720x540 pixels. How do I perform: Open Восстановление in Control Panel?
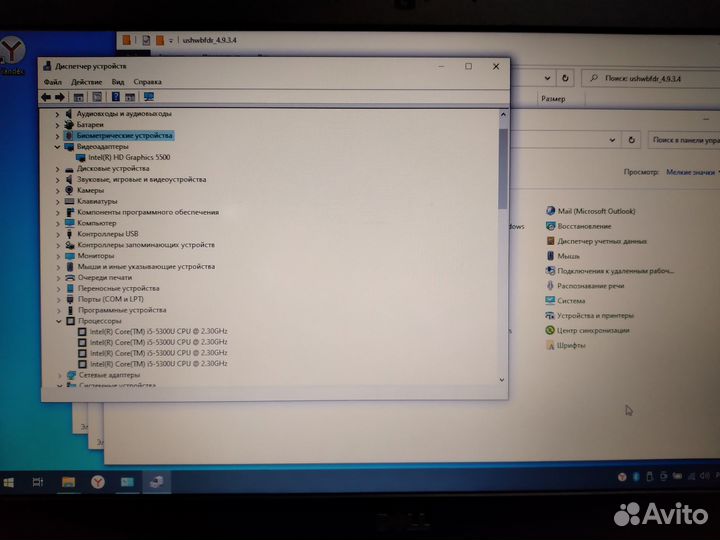(x=584, y=226)
